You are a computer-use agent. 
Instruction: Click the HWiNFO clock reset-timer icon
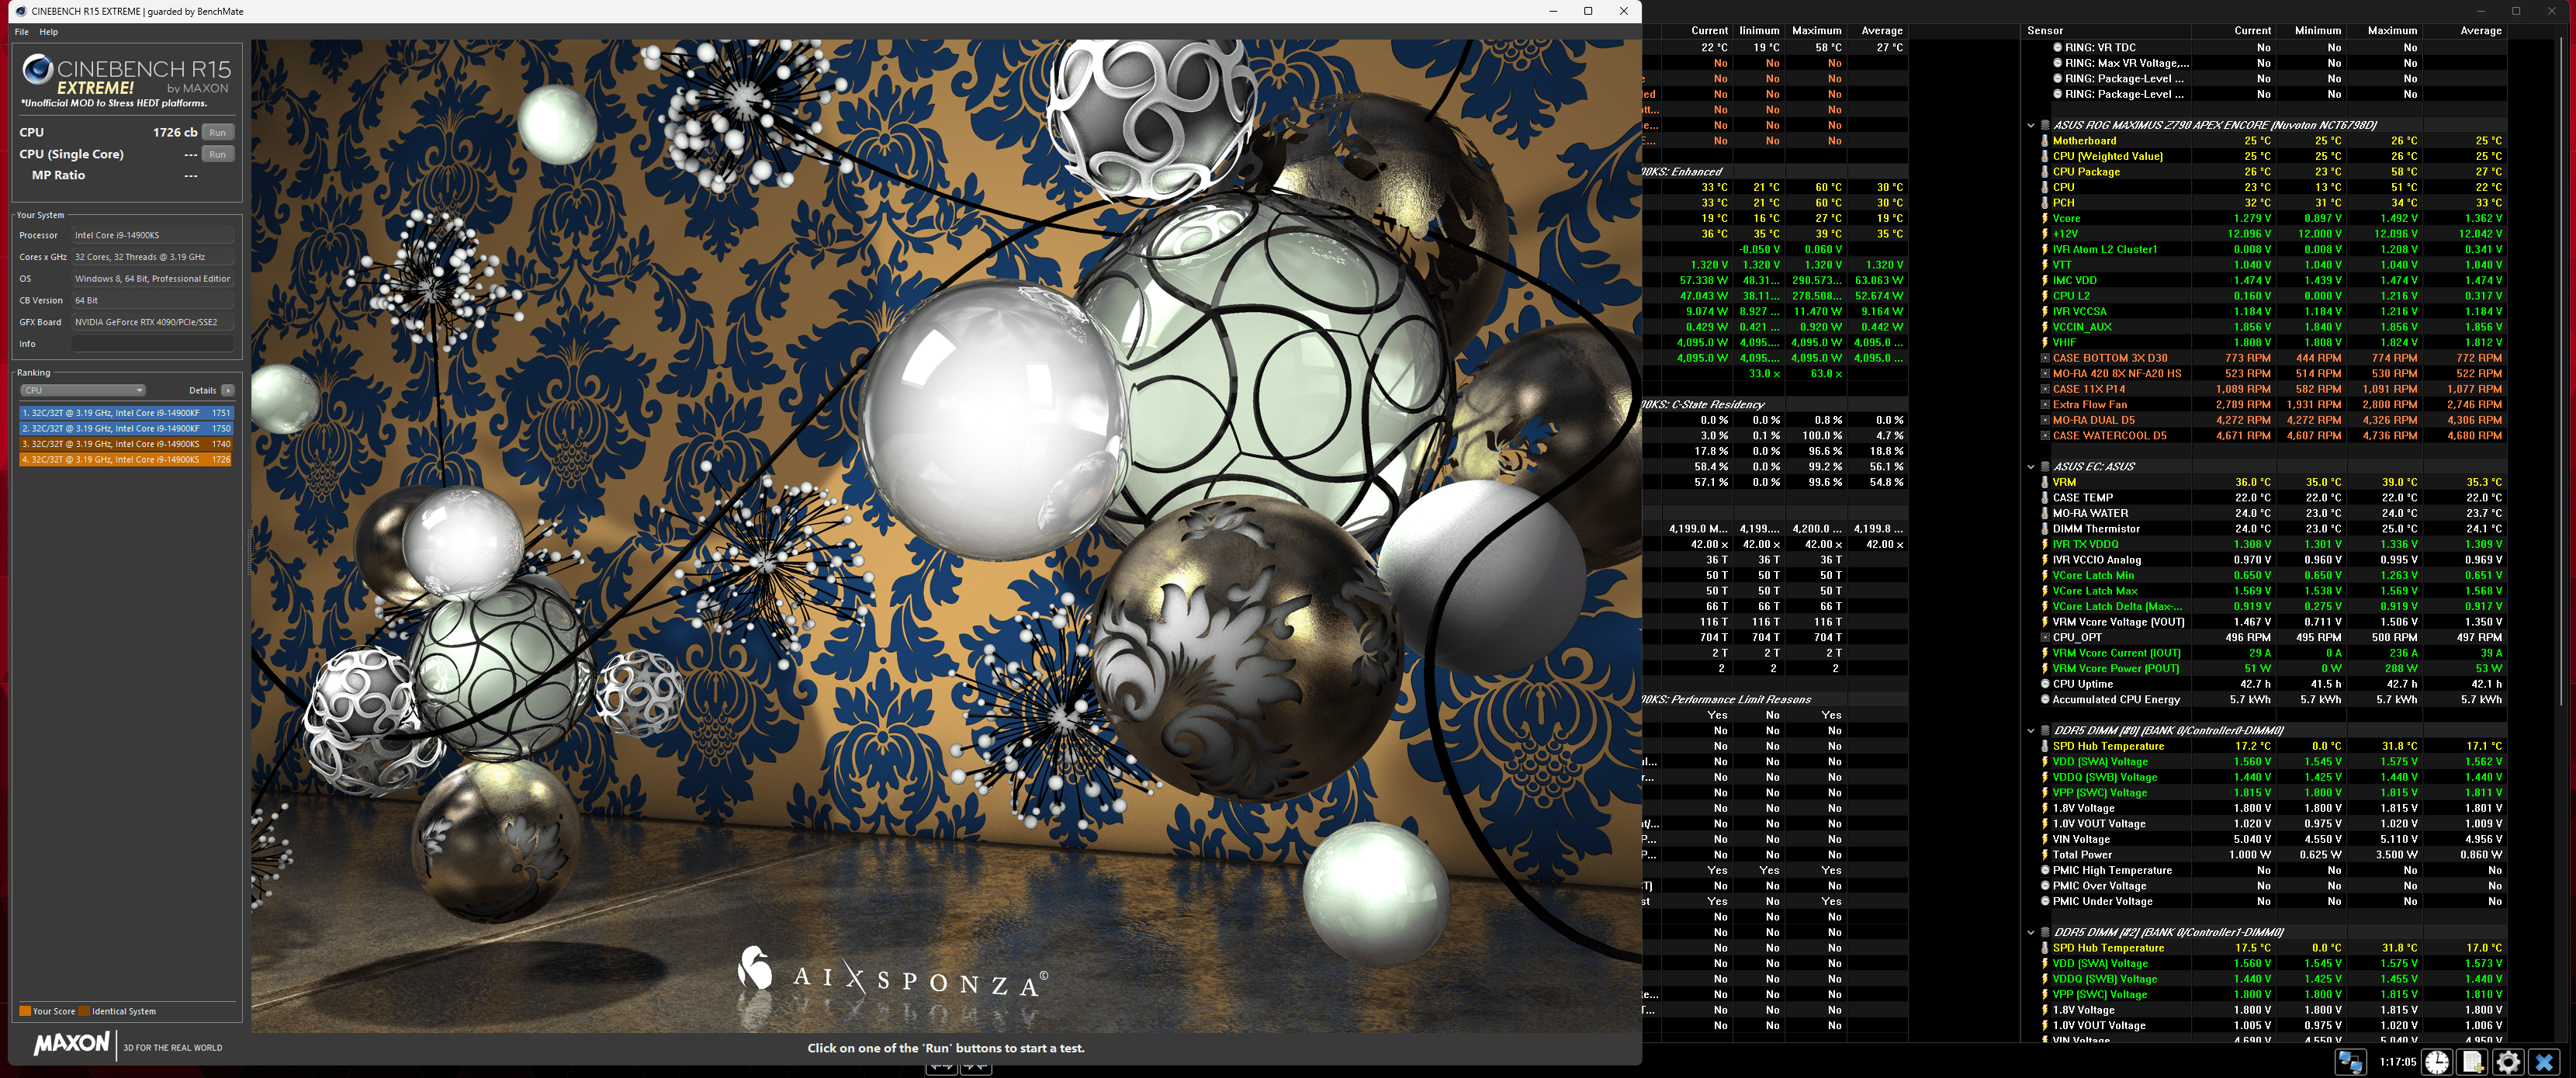[x=2437, y=1061]
